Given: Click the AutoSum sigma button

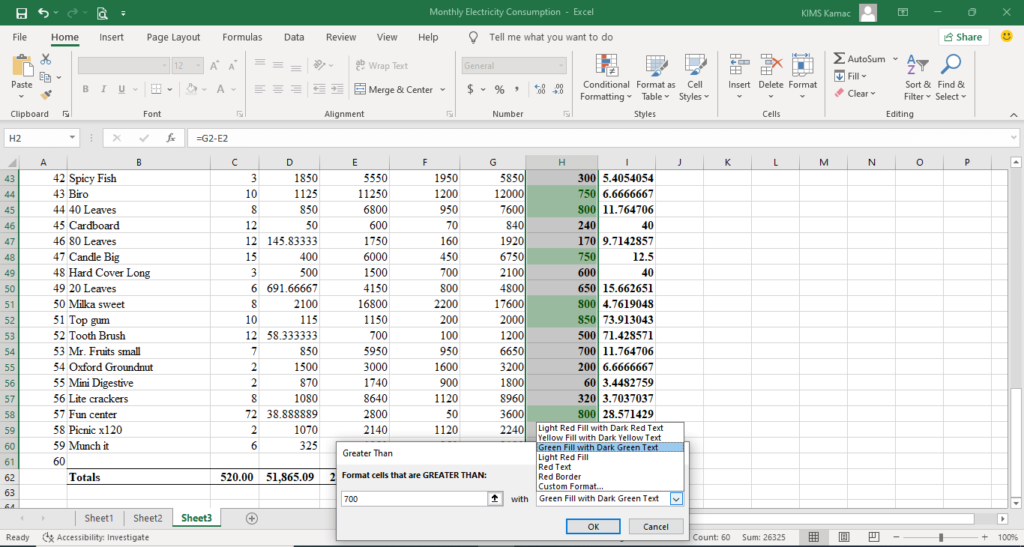Looking at the screenshot, I should point(859,59).
